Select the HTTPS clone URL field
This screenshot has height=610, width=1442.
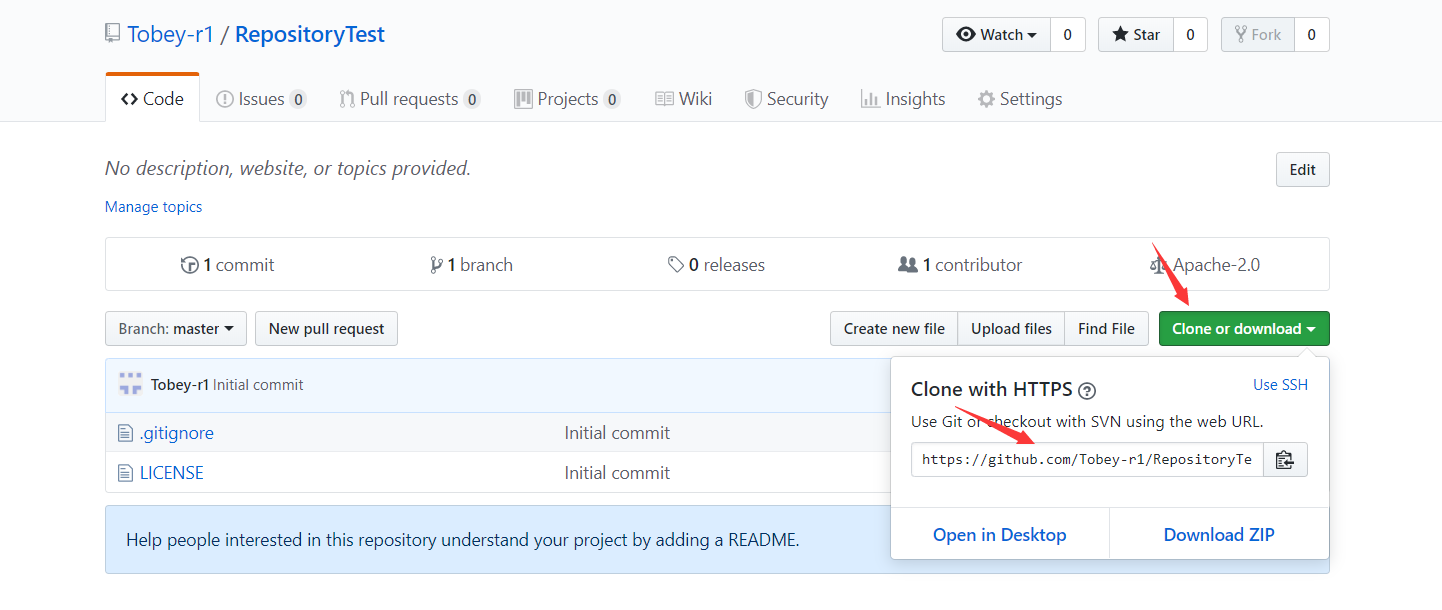click(1086, 460)
